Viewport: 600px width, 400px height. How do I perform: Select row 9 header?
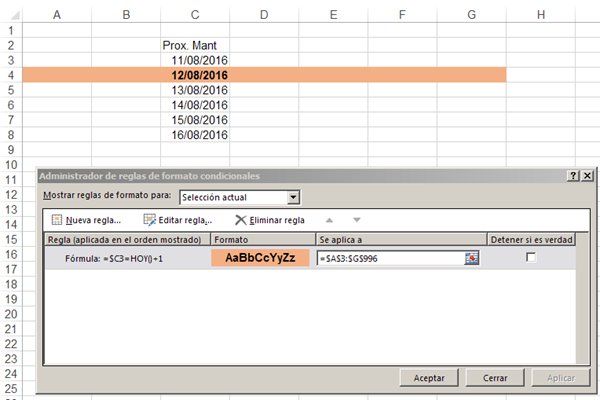tap(11, 150)
